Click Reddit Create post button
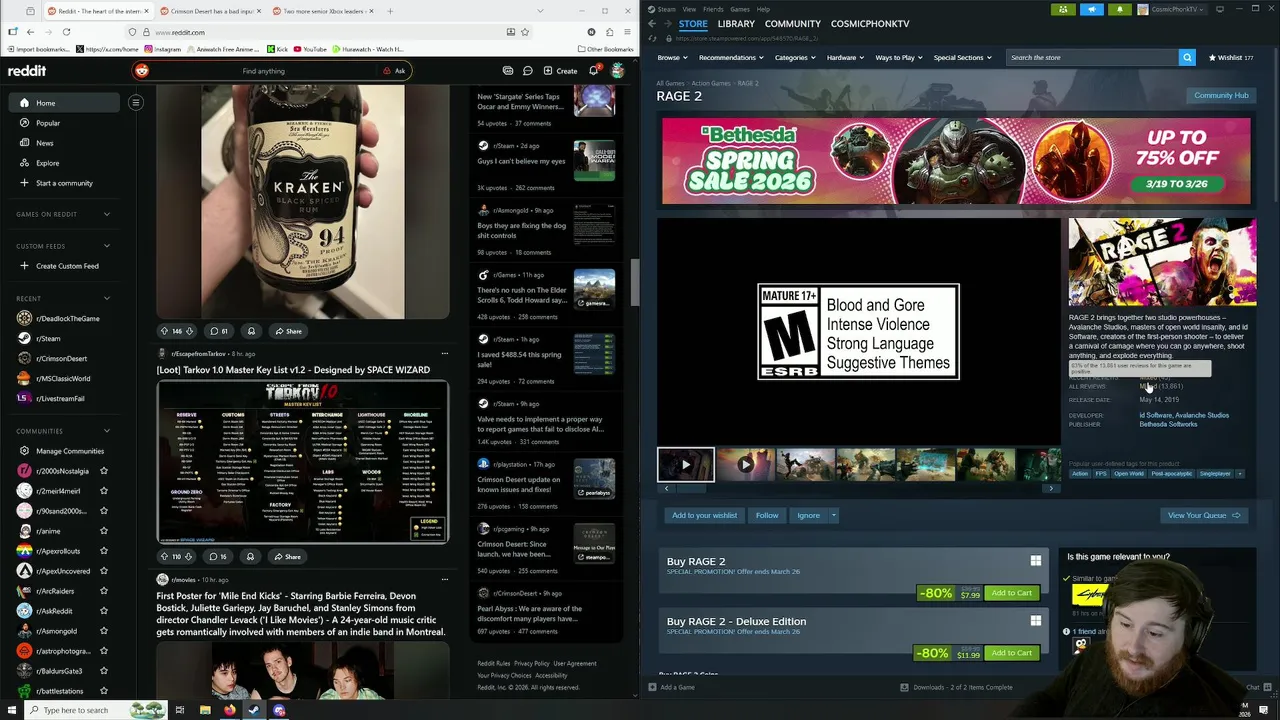The image size is (1280, 720). pos(560,71)
